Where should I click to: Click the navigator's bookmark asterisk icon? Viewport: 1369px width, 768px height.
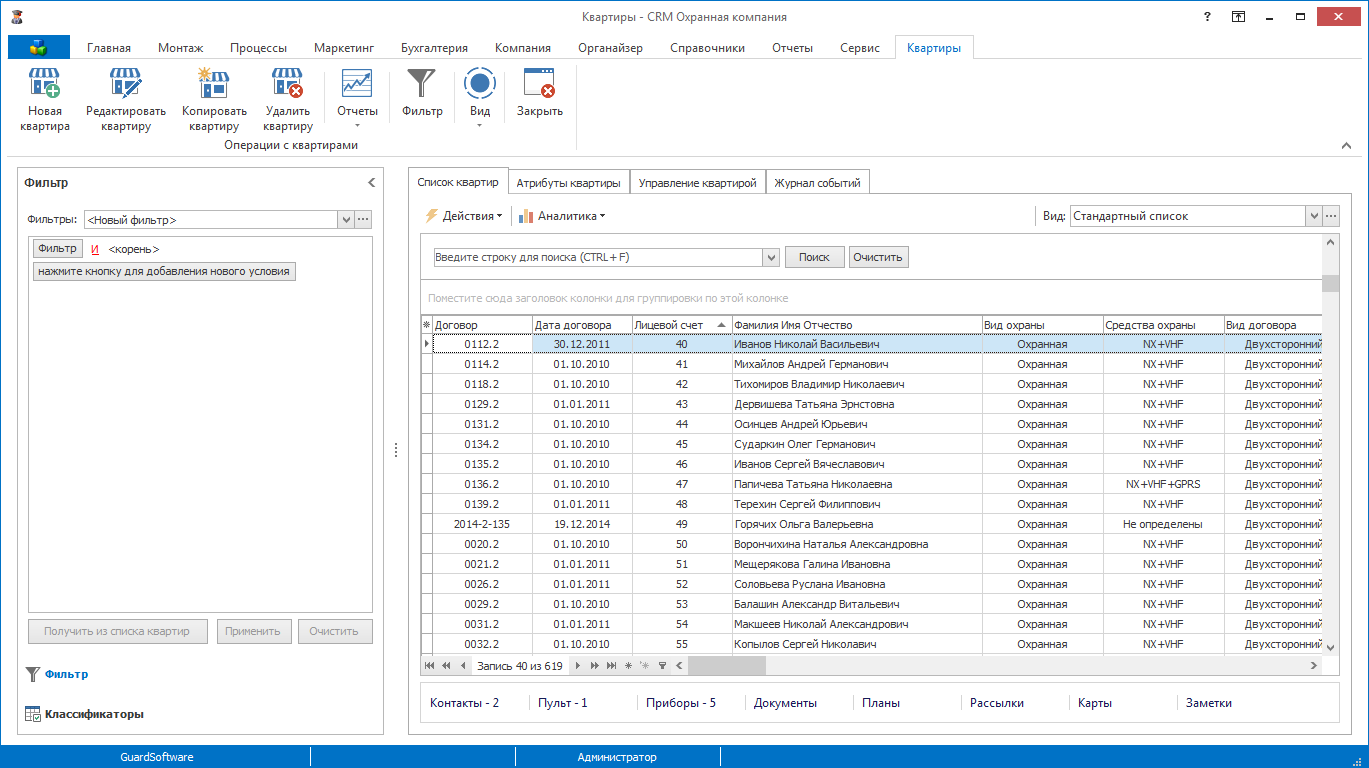[x=628, y=665]
